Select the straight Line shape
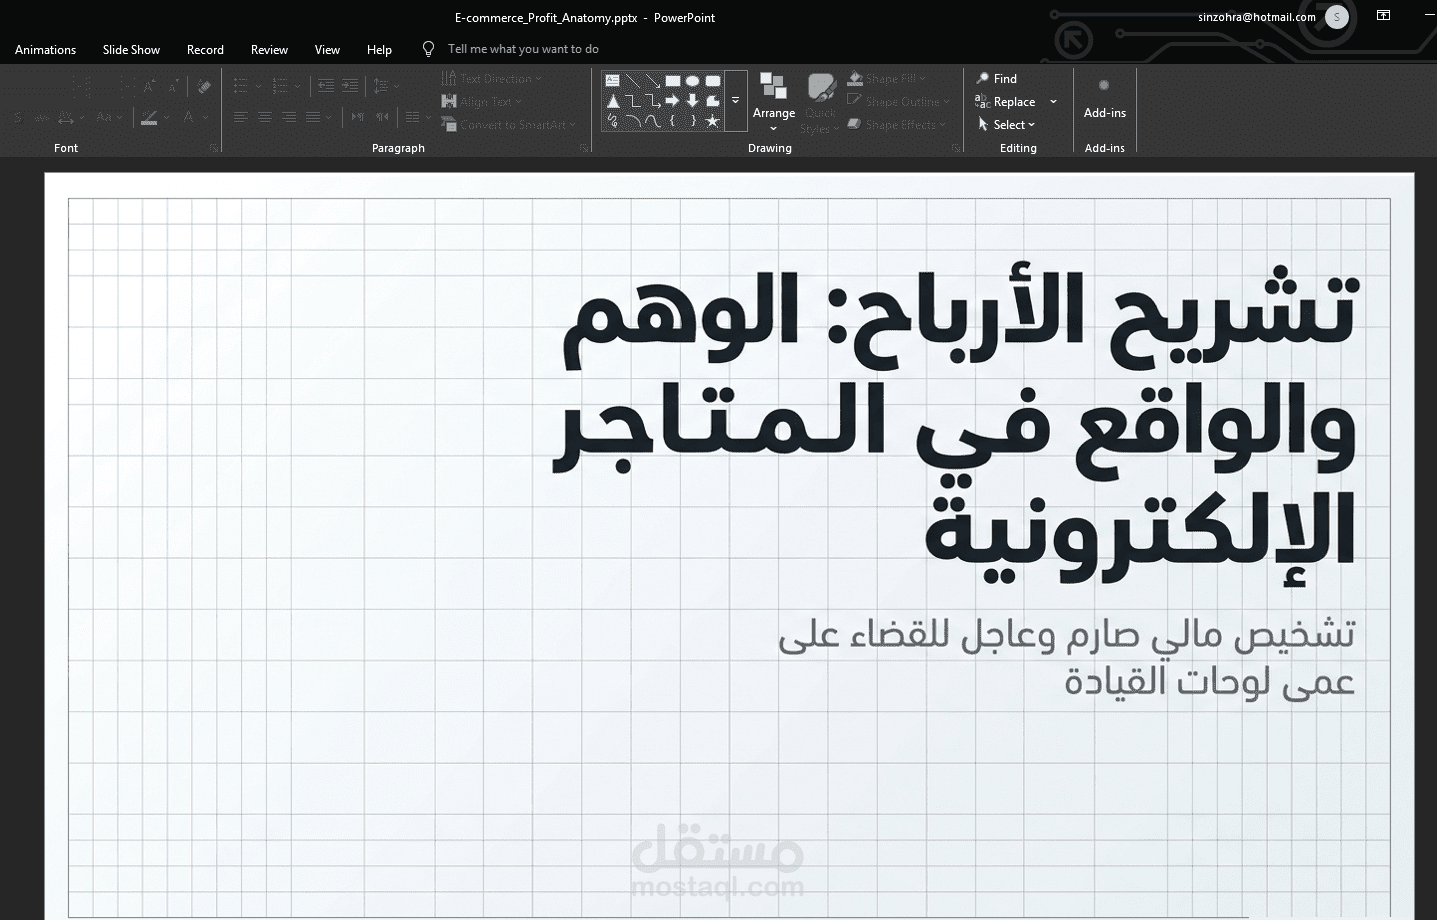The width and height of the screenshot is (1437, 920). coord(633,81)
